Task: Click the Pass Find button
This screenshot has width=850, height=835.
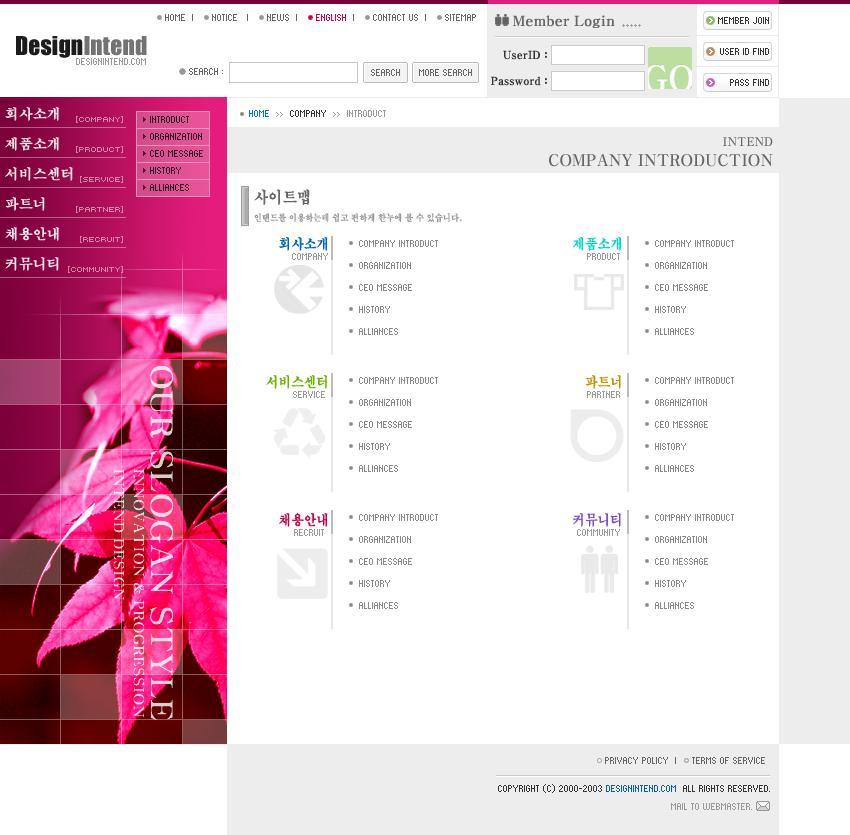Action: pyautogui.click(x=737, y=82)
